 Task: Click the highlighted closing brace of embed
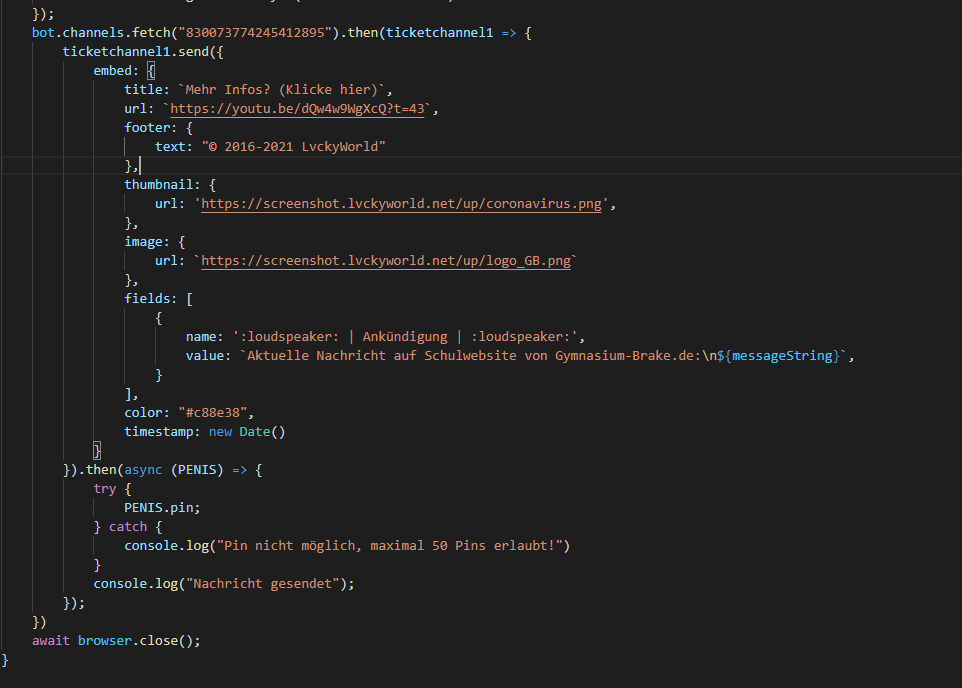coord(97,450)
